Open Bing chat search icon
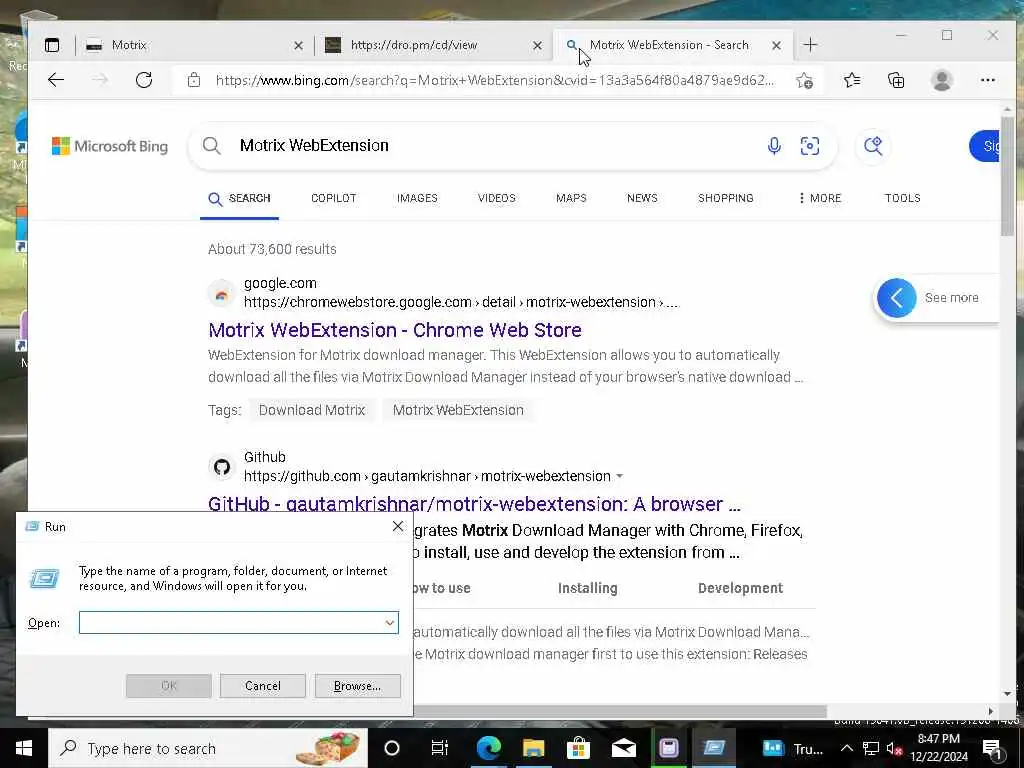This screenshot has height=768, width=1024. pyautogui.click(x=873, y=146)
